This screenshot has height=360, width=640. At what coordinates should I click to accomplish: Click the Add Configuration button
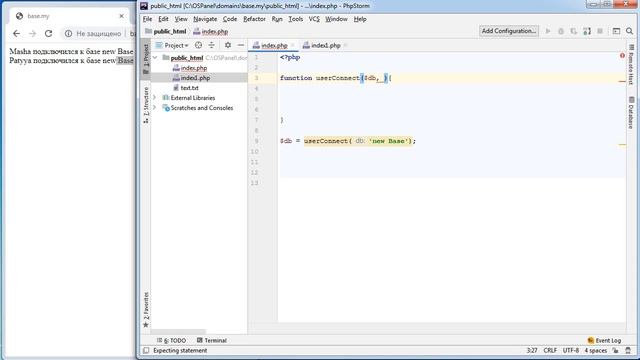coord(509,31)
